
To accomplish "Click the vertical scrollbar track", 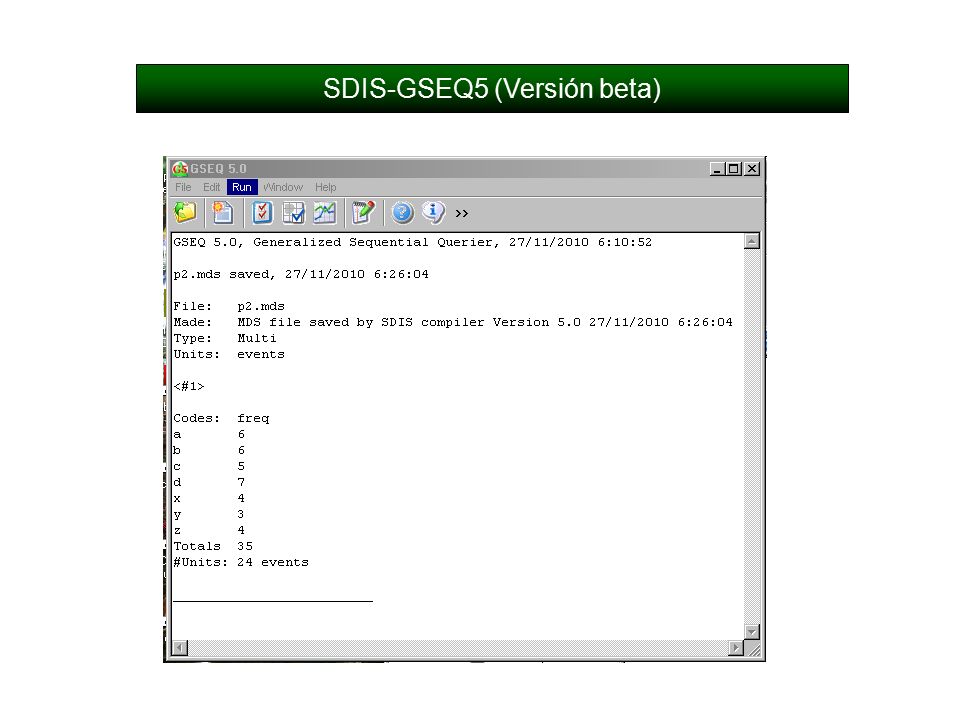I will 752,437.
